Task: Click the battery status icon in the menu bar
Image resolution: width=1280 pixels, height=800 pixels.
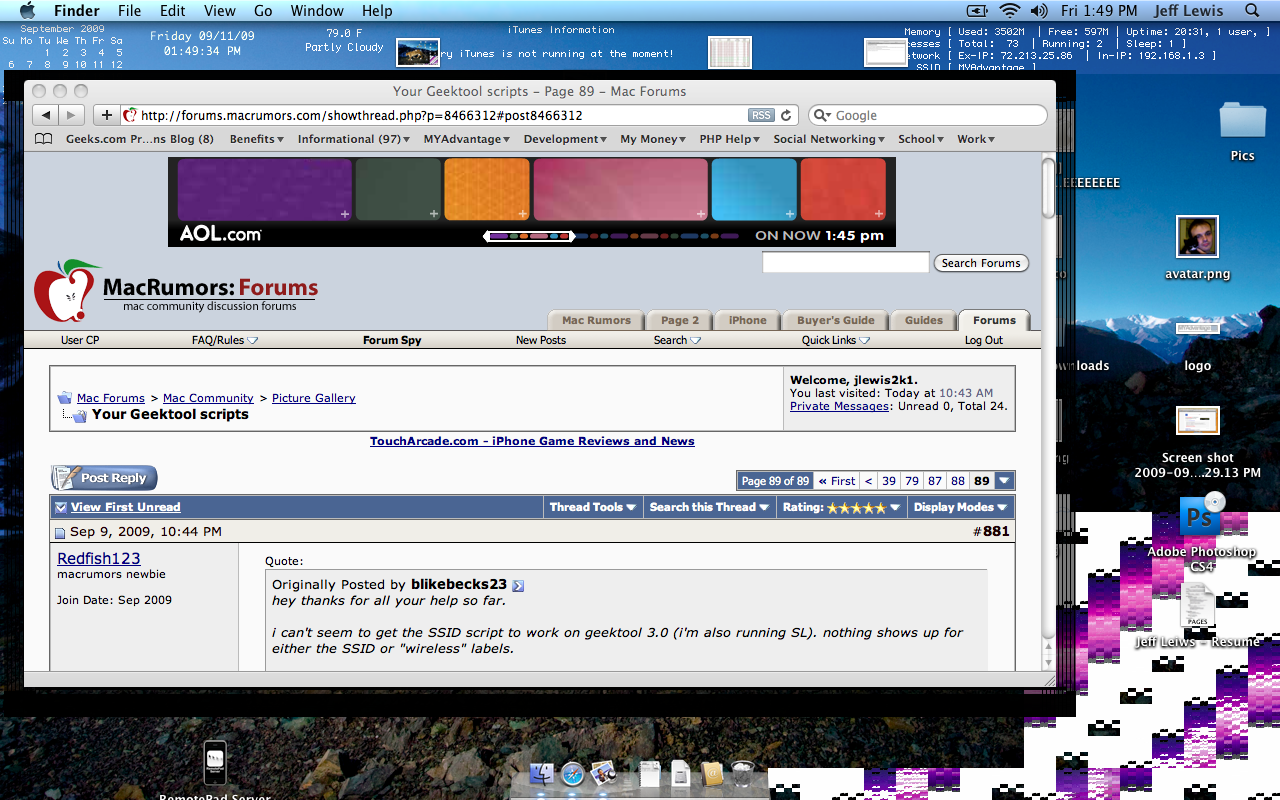Action: coord(977,11)
